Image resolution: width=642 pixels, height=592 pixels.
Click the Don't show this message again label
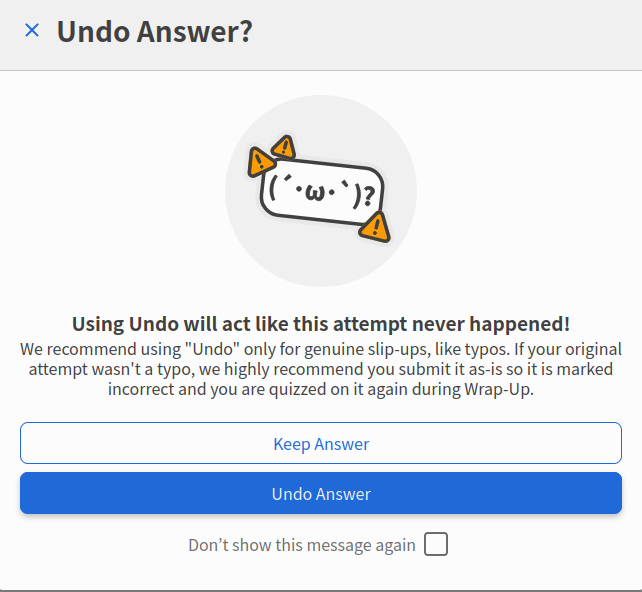pos(302,545)
